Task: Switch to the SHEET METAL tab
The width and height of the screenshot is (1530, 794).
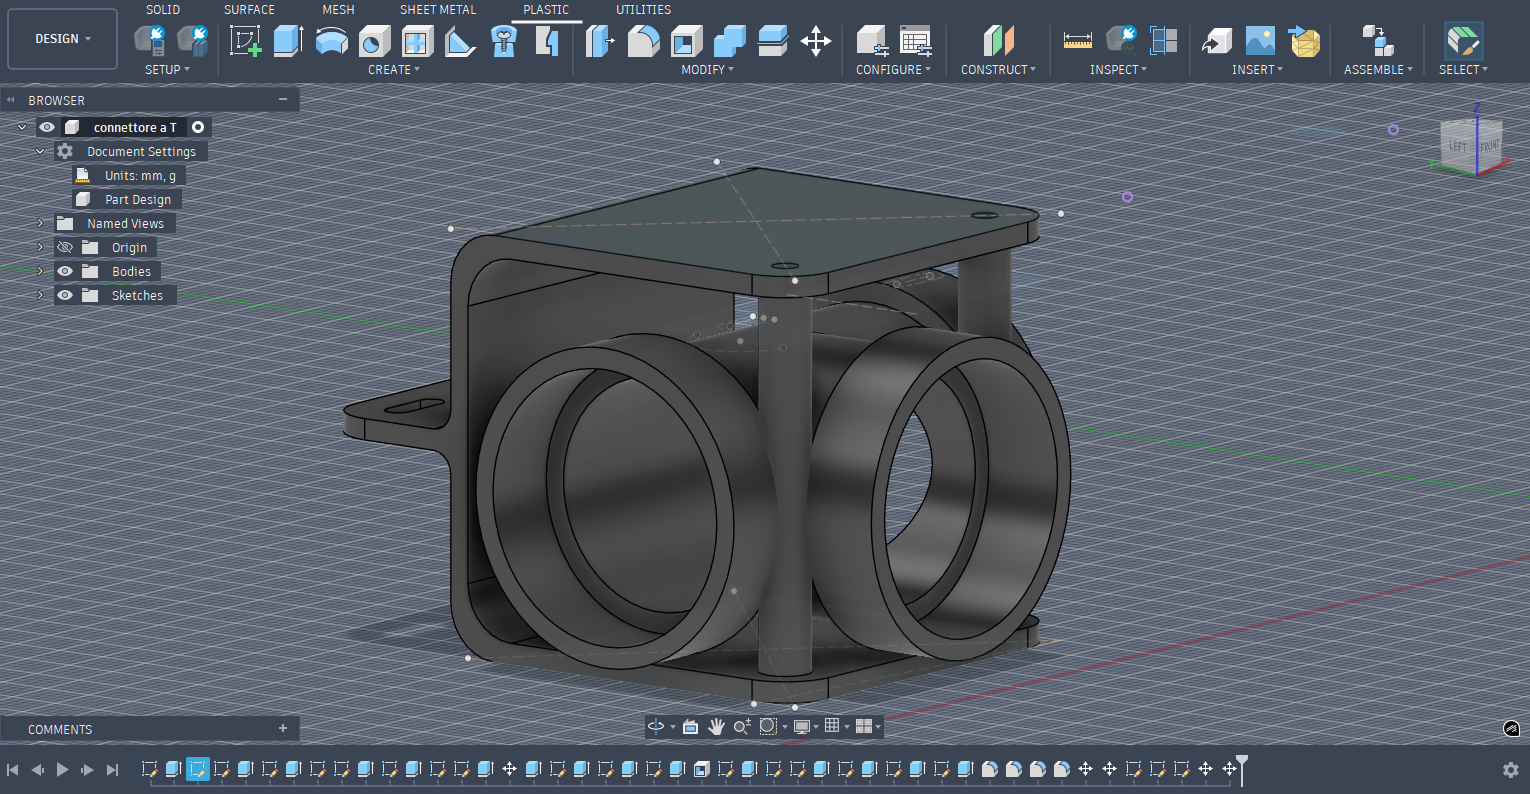Action: coord(438,10)
